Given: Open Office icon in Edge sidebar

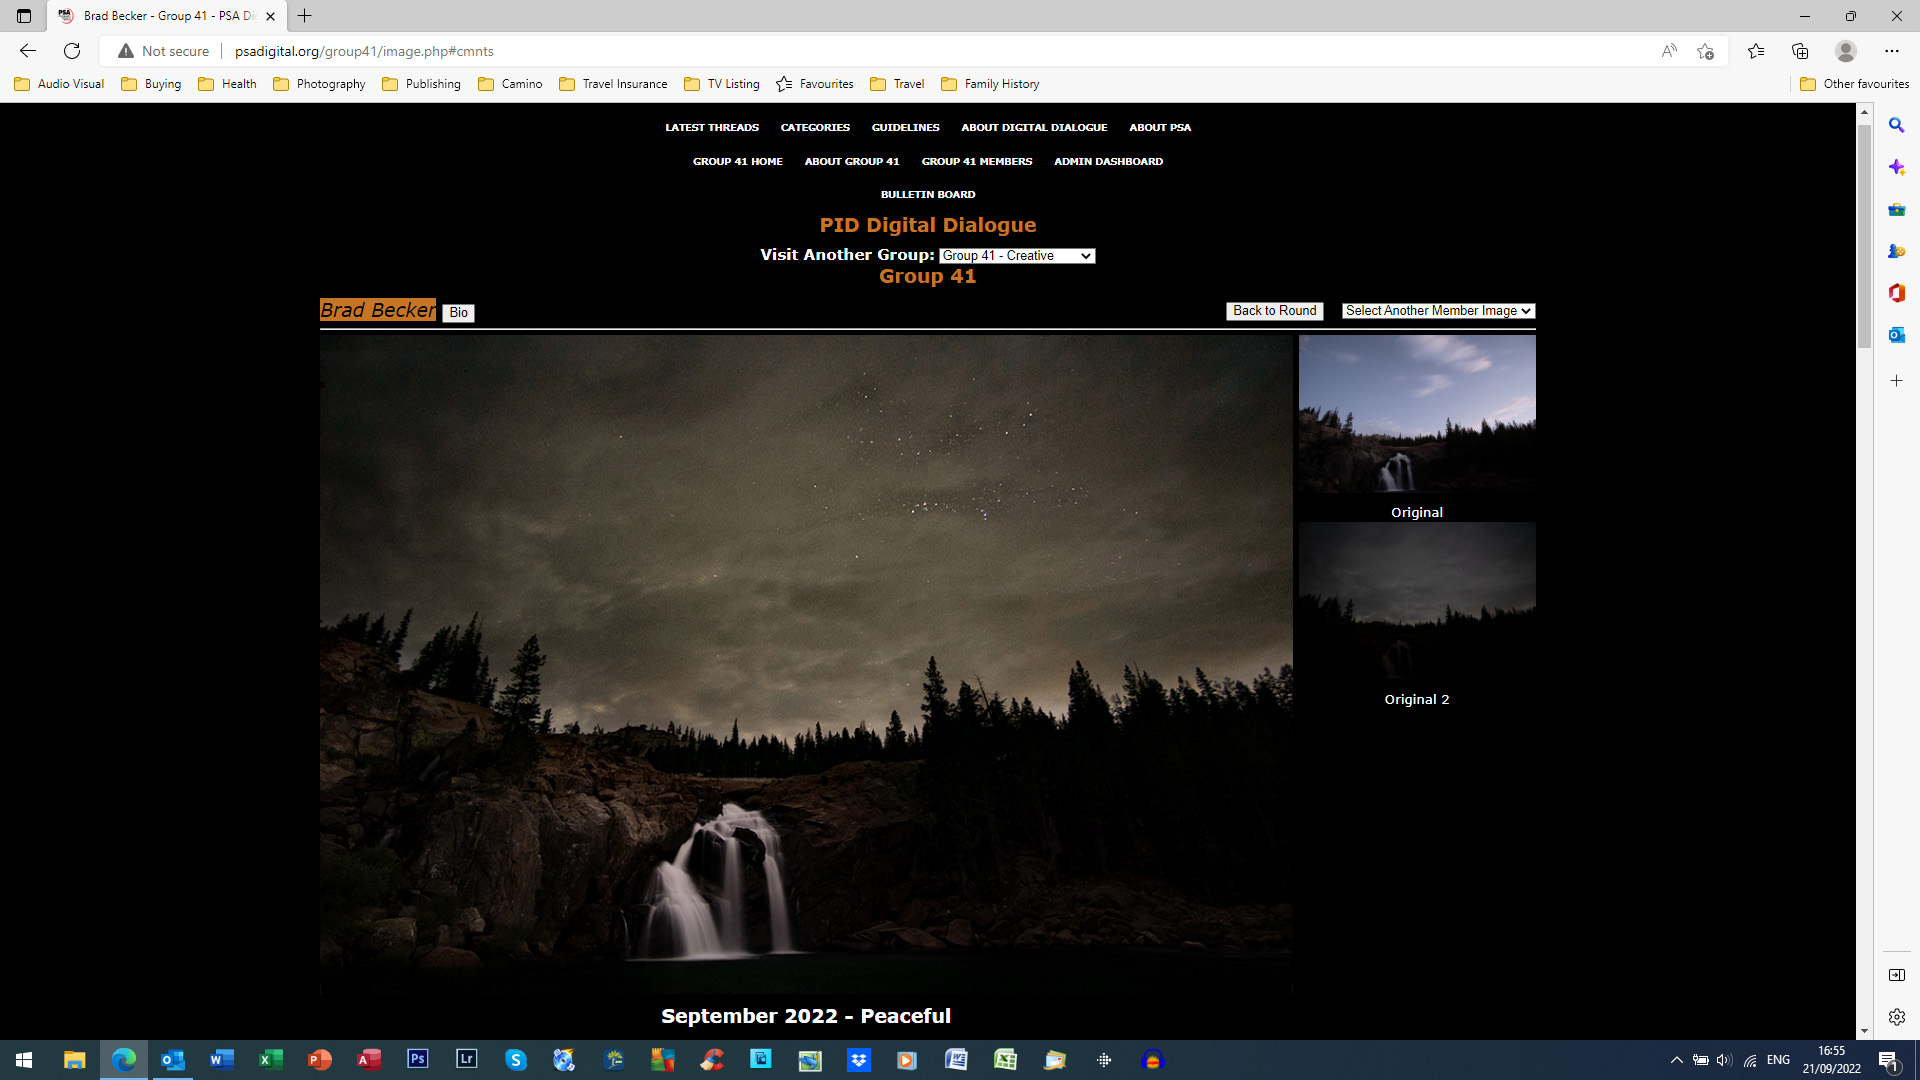Looking at the screenshot, I should [x=1896, y=293].
